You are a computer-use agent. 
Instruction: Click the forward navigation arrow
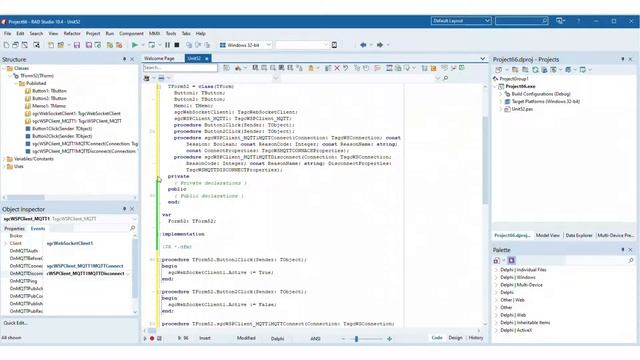click(x=380, y=45)
